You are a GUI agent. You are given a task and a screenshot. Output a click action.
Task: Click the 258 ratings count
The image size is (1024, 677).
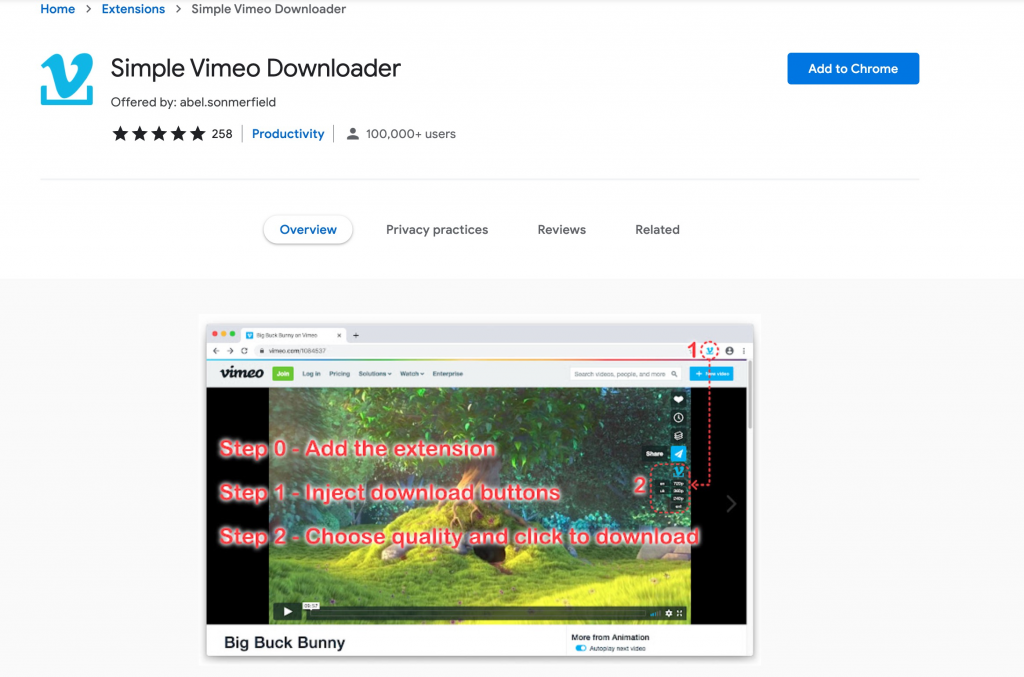click(222, 134)
